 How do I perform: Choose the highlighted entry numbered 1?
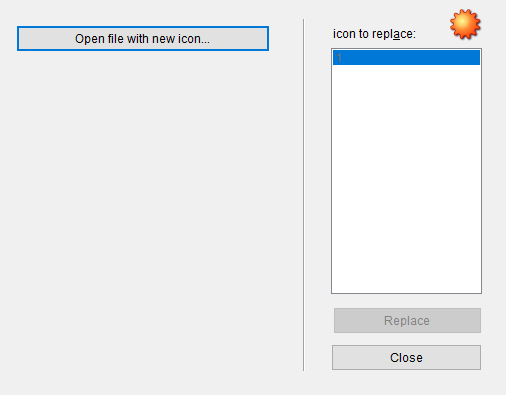click(x=406, y=57)
